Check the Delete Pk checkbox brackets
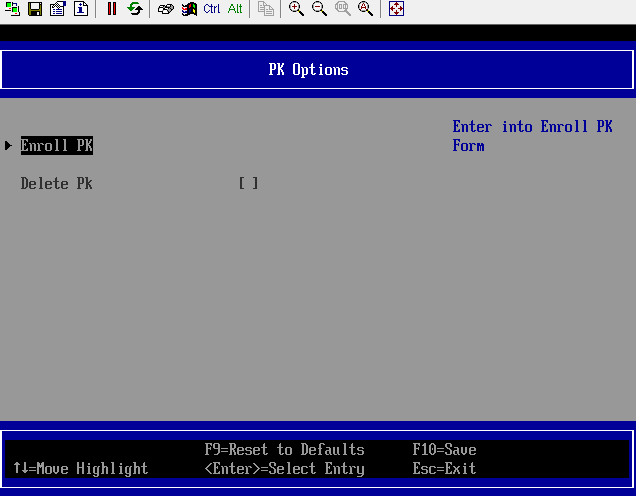The height and width of the screenshot is (496, 636). coord(249,184)
